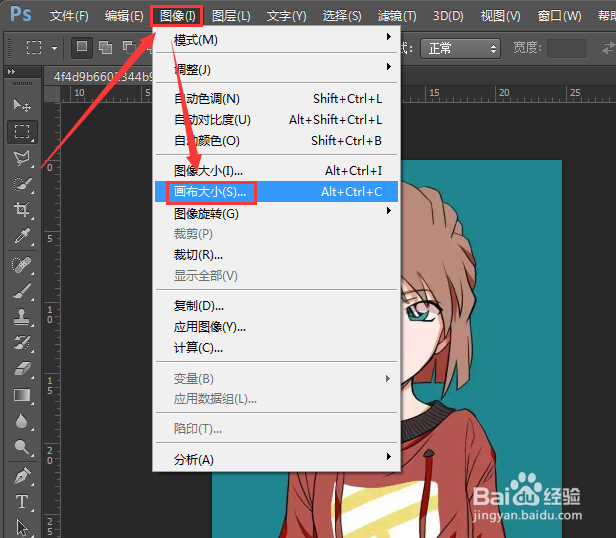Click the swap width and height arrows
Screen dimensions: 616x538
click(x=608, y=48)
